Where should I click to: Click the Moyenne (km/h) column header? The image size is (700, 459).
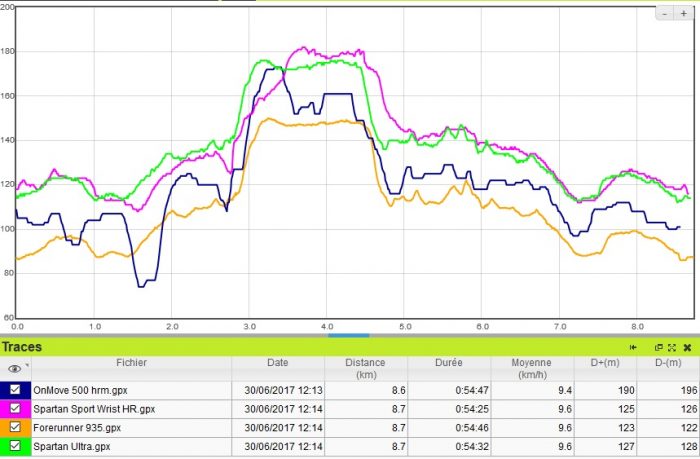coord(537,367)
